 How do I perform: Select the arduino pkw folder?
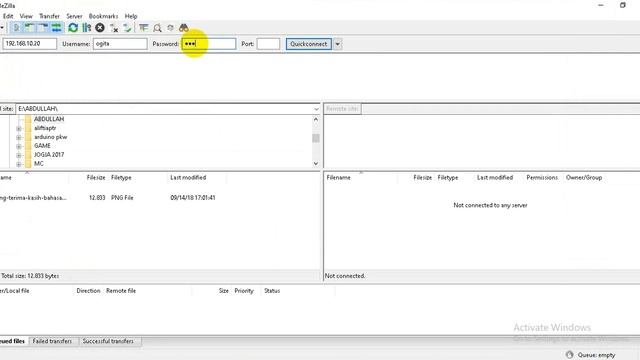pos(51,137)
